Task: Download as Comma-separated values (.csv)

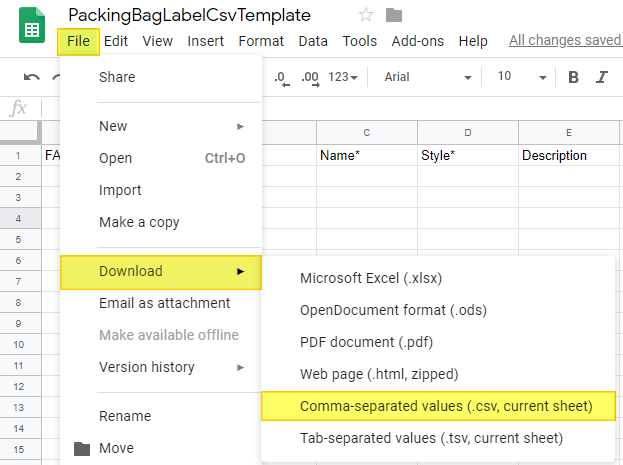Action: tap(438, 406)
